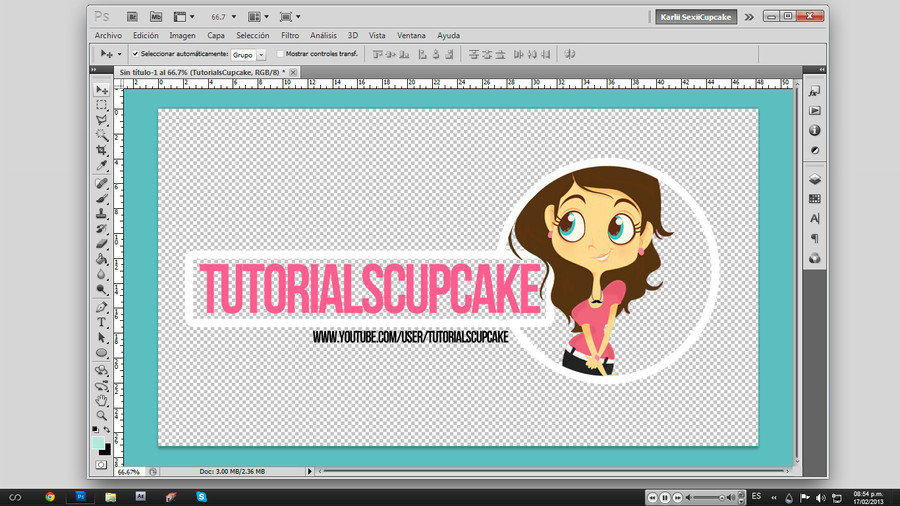
Task: Select the Paint Bucket tool
Action: (102, 259)
